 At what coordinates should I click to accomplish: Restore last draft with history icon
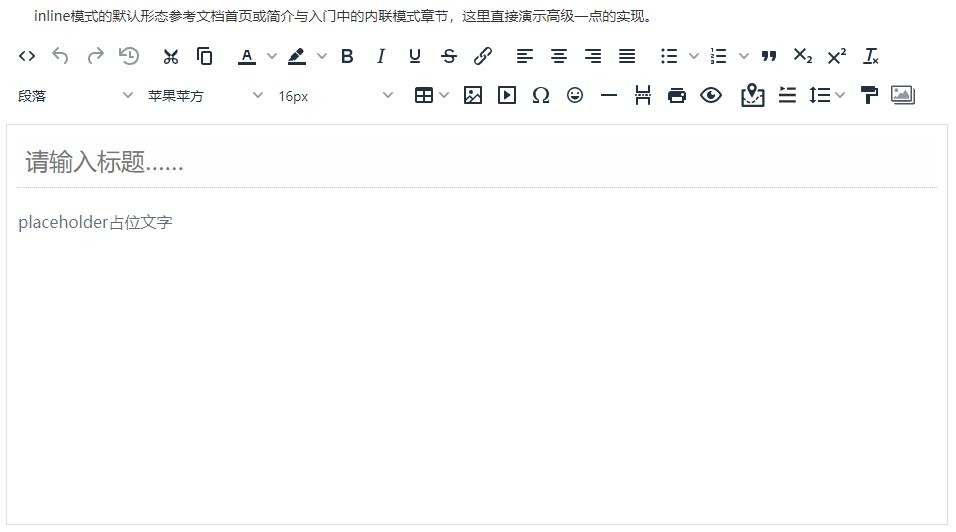tap(129, 56)
